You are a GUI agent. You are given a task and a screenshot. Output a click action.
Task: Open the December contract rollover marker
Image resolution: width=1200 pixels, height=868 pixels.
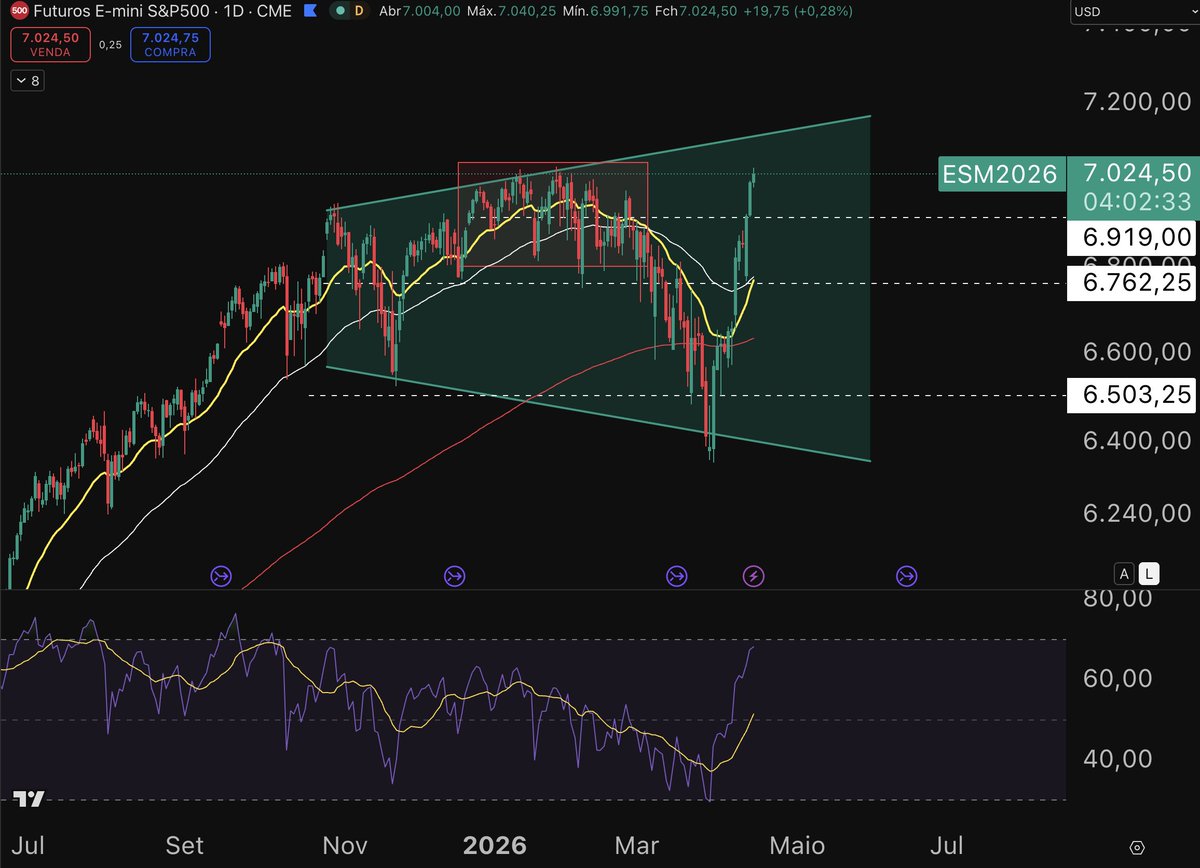coord(455,576)
